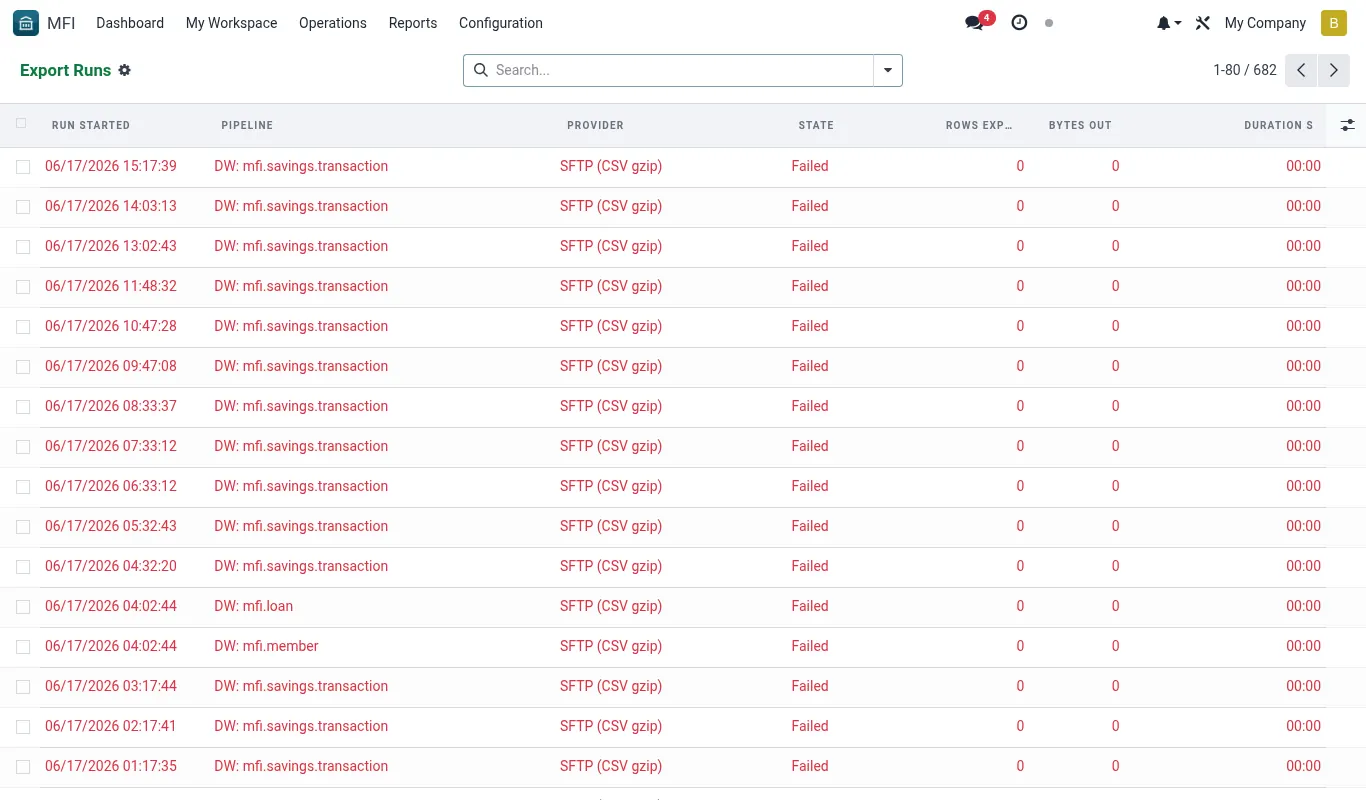Open the debug tools wrench icon
This screenshot has height=800, width=1366.
(1203, 23)
